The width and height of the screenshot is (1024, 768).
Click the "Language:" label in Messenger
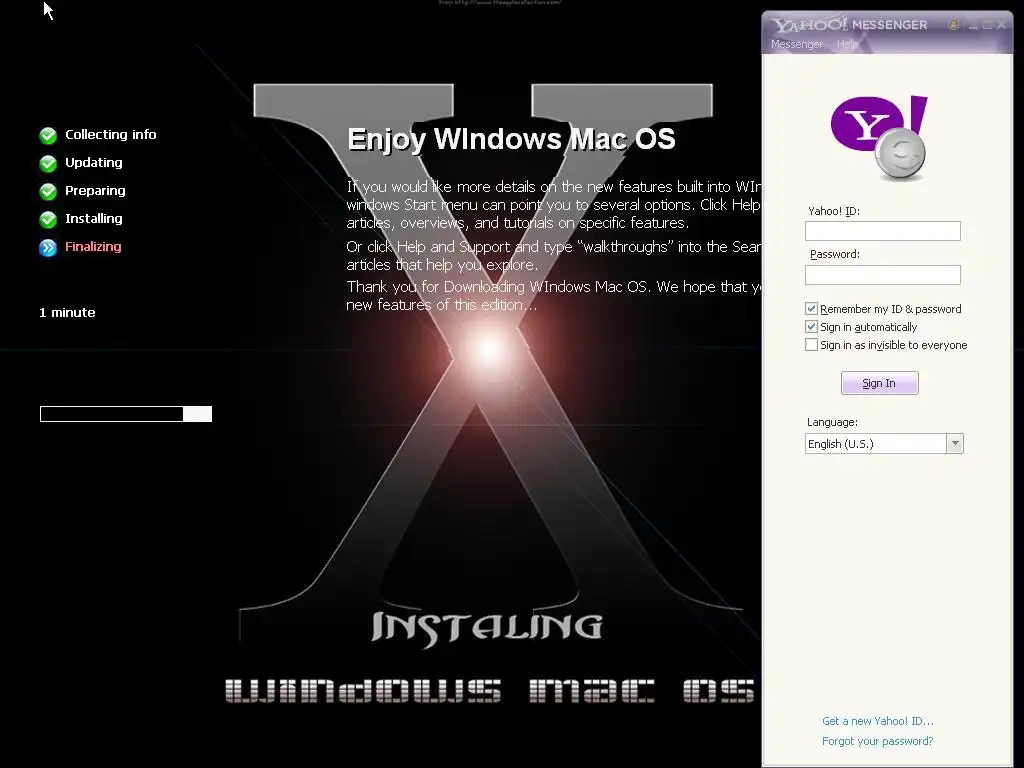coord(832,422)
